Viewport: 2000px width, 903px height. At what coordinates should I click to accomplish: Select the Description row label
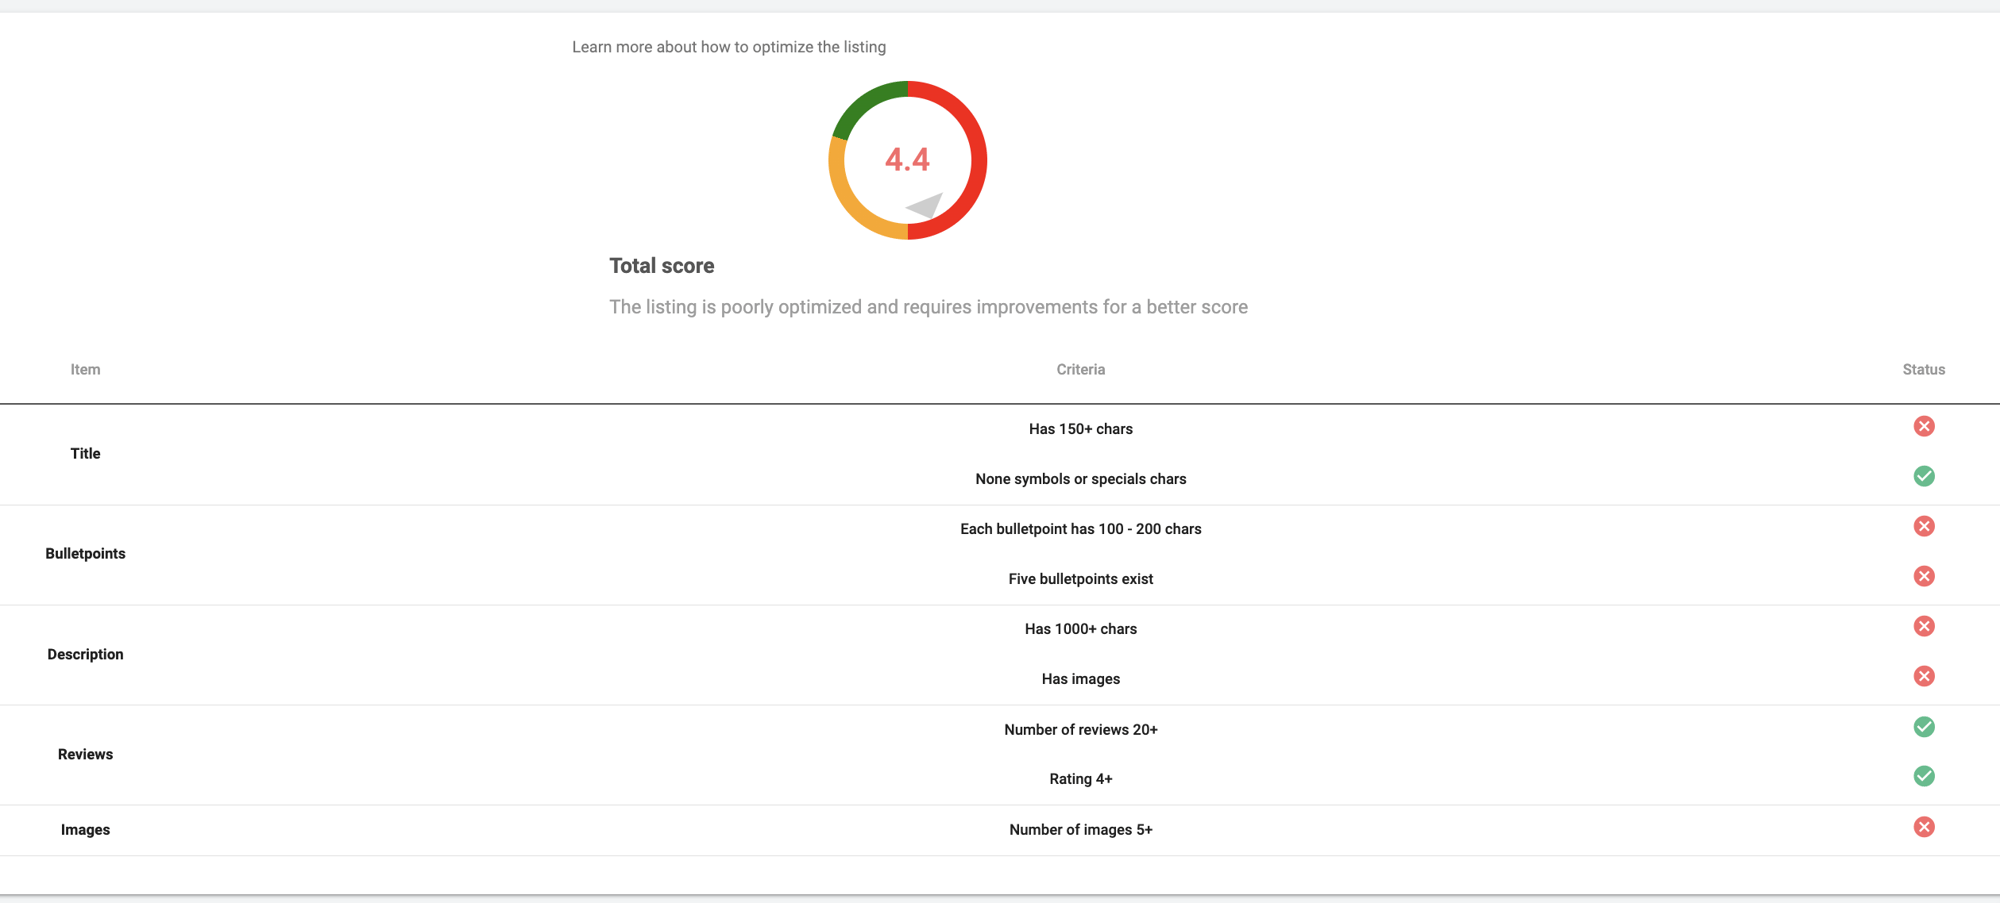point(85,654)
